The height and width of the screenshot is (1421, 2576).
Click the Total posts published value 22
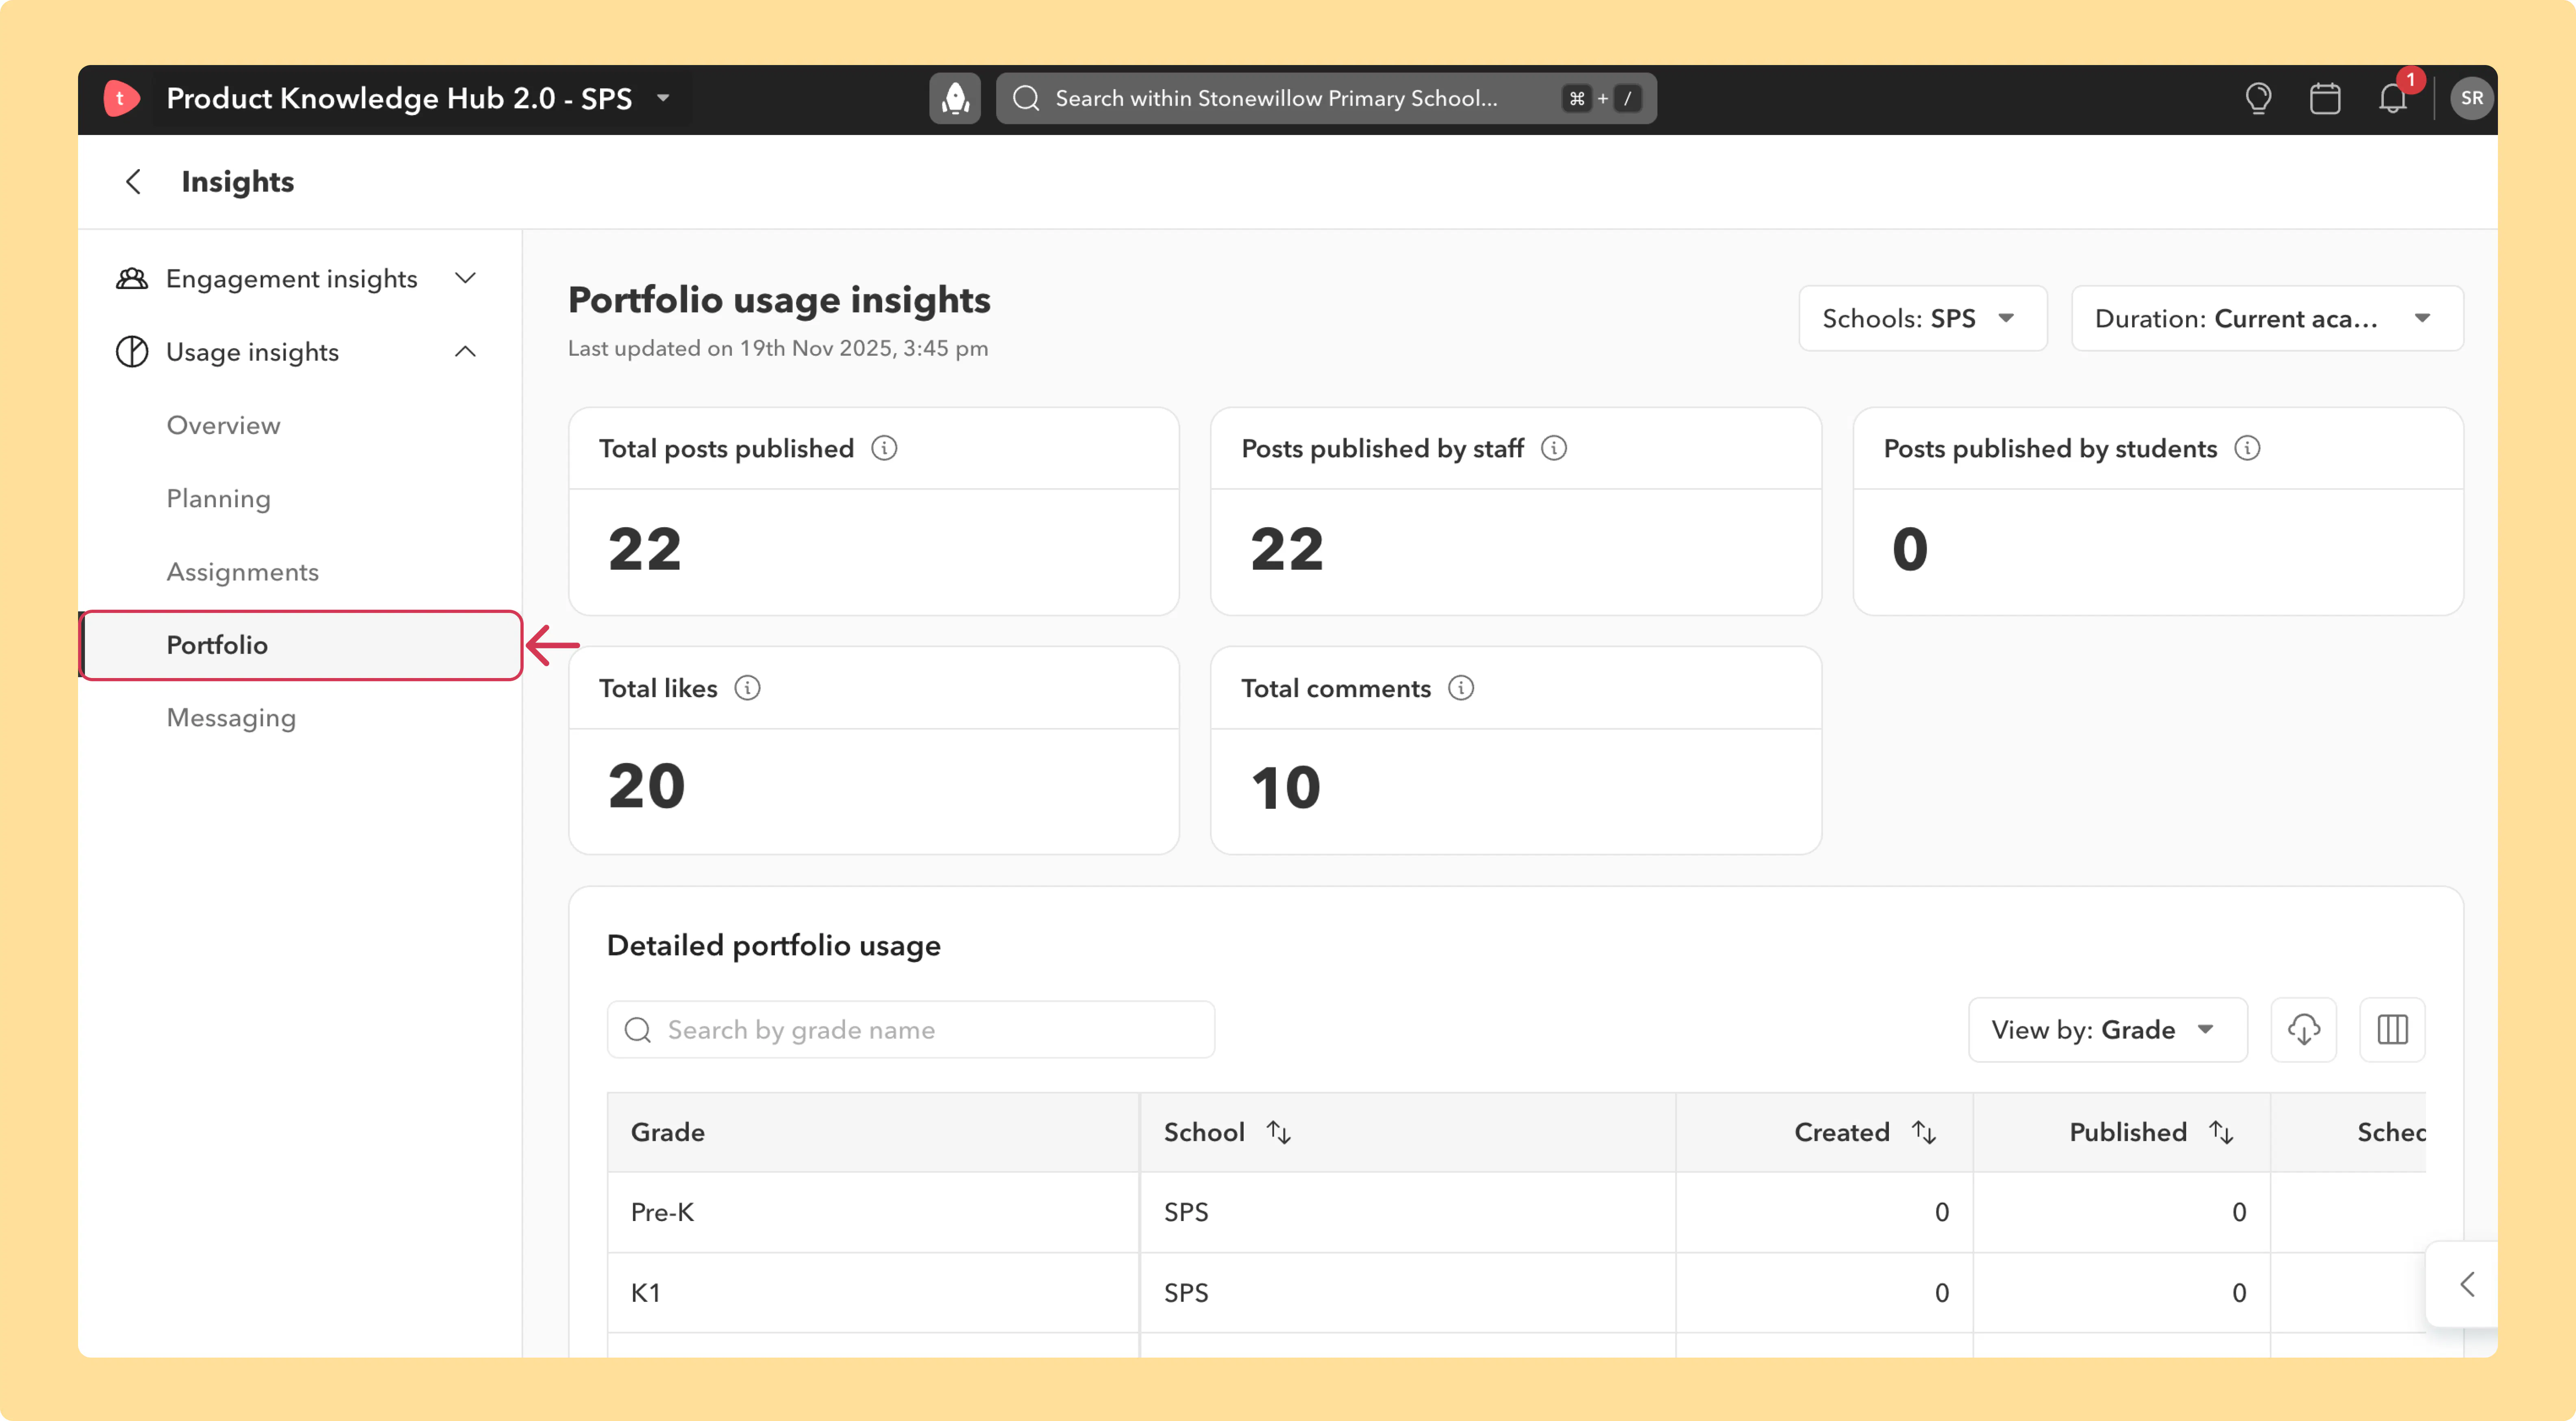645,549
